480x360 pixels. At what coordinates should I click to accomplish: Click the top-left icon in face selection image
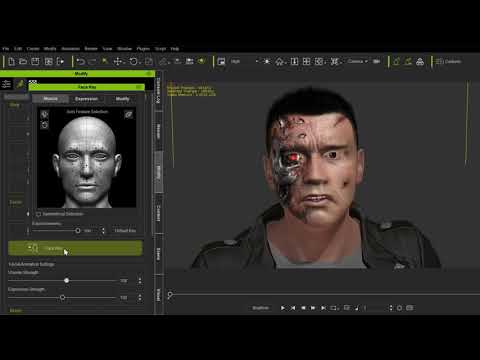(x=44, y=114)
